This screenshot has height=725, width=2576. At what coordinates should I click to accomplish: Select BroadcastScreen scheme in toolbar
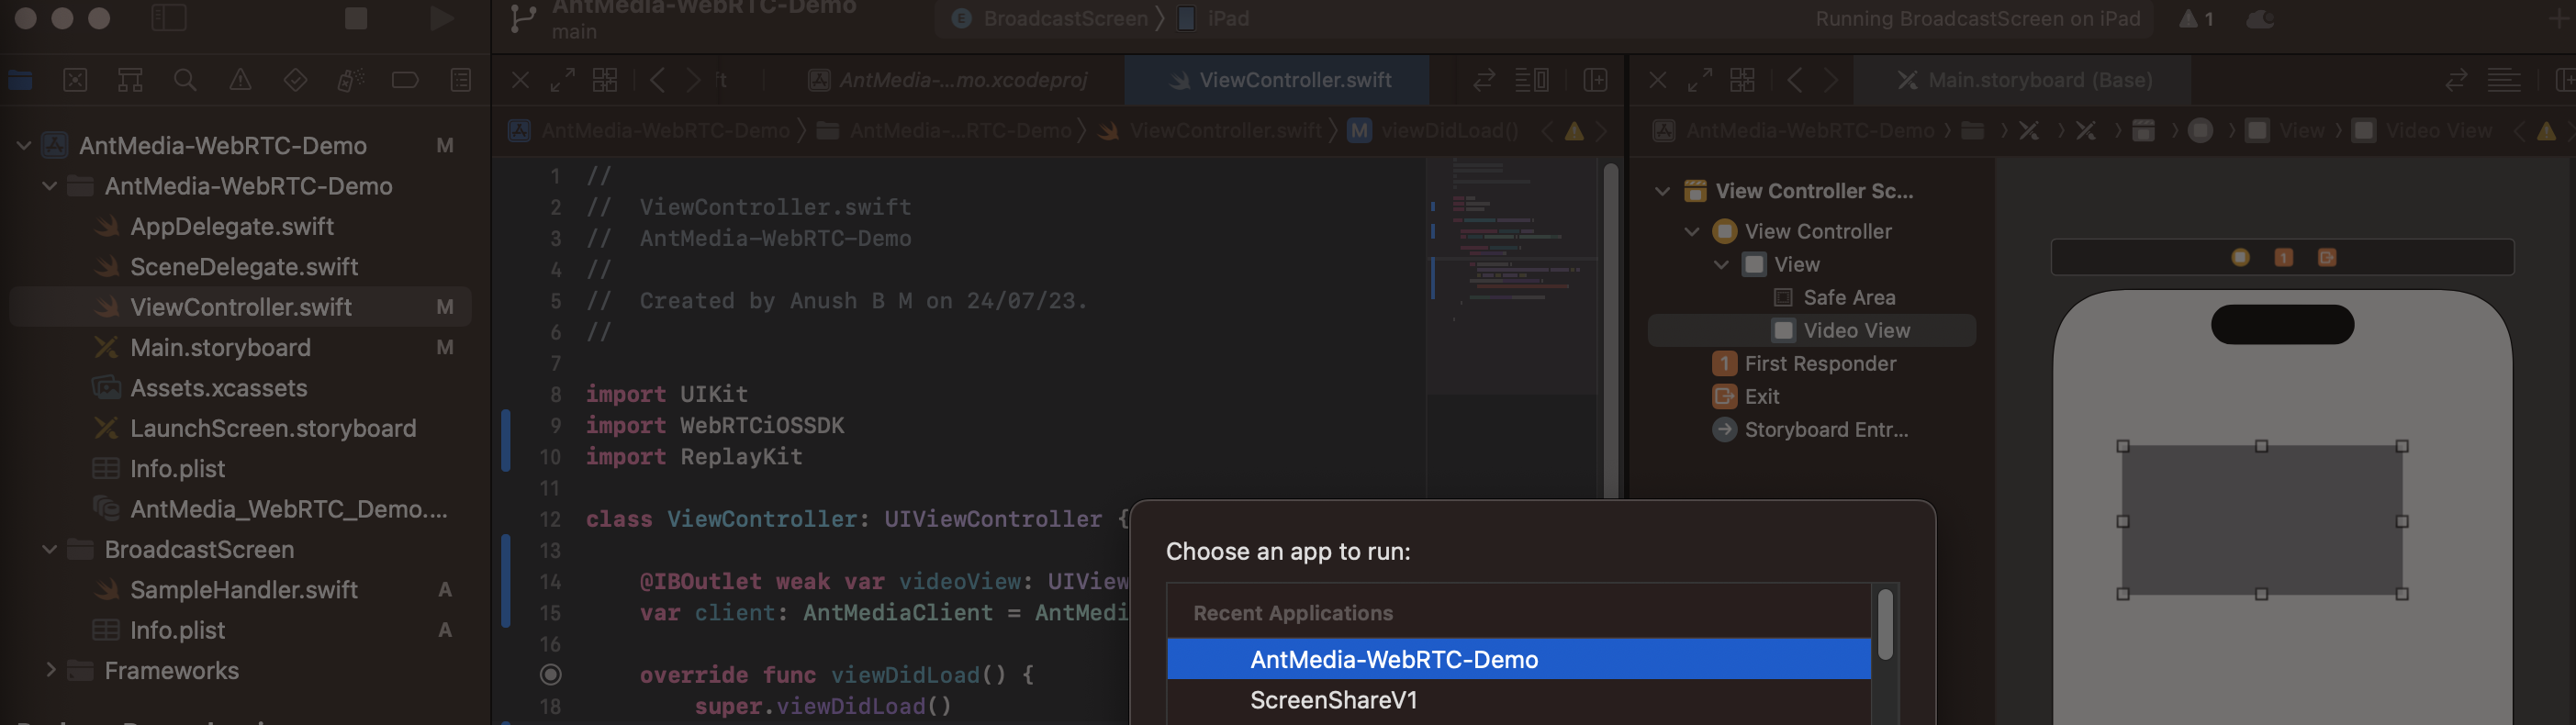1051,18
